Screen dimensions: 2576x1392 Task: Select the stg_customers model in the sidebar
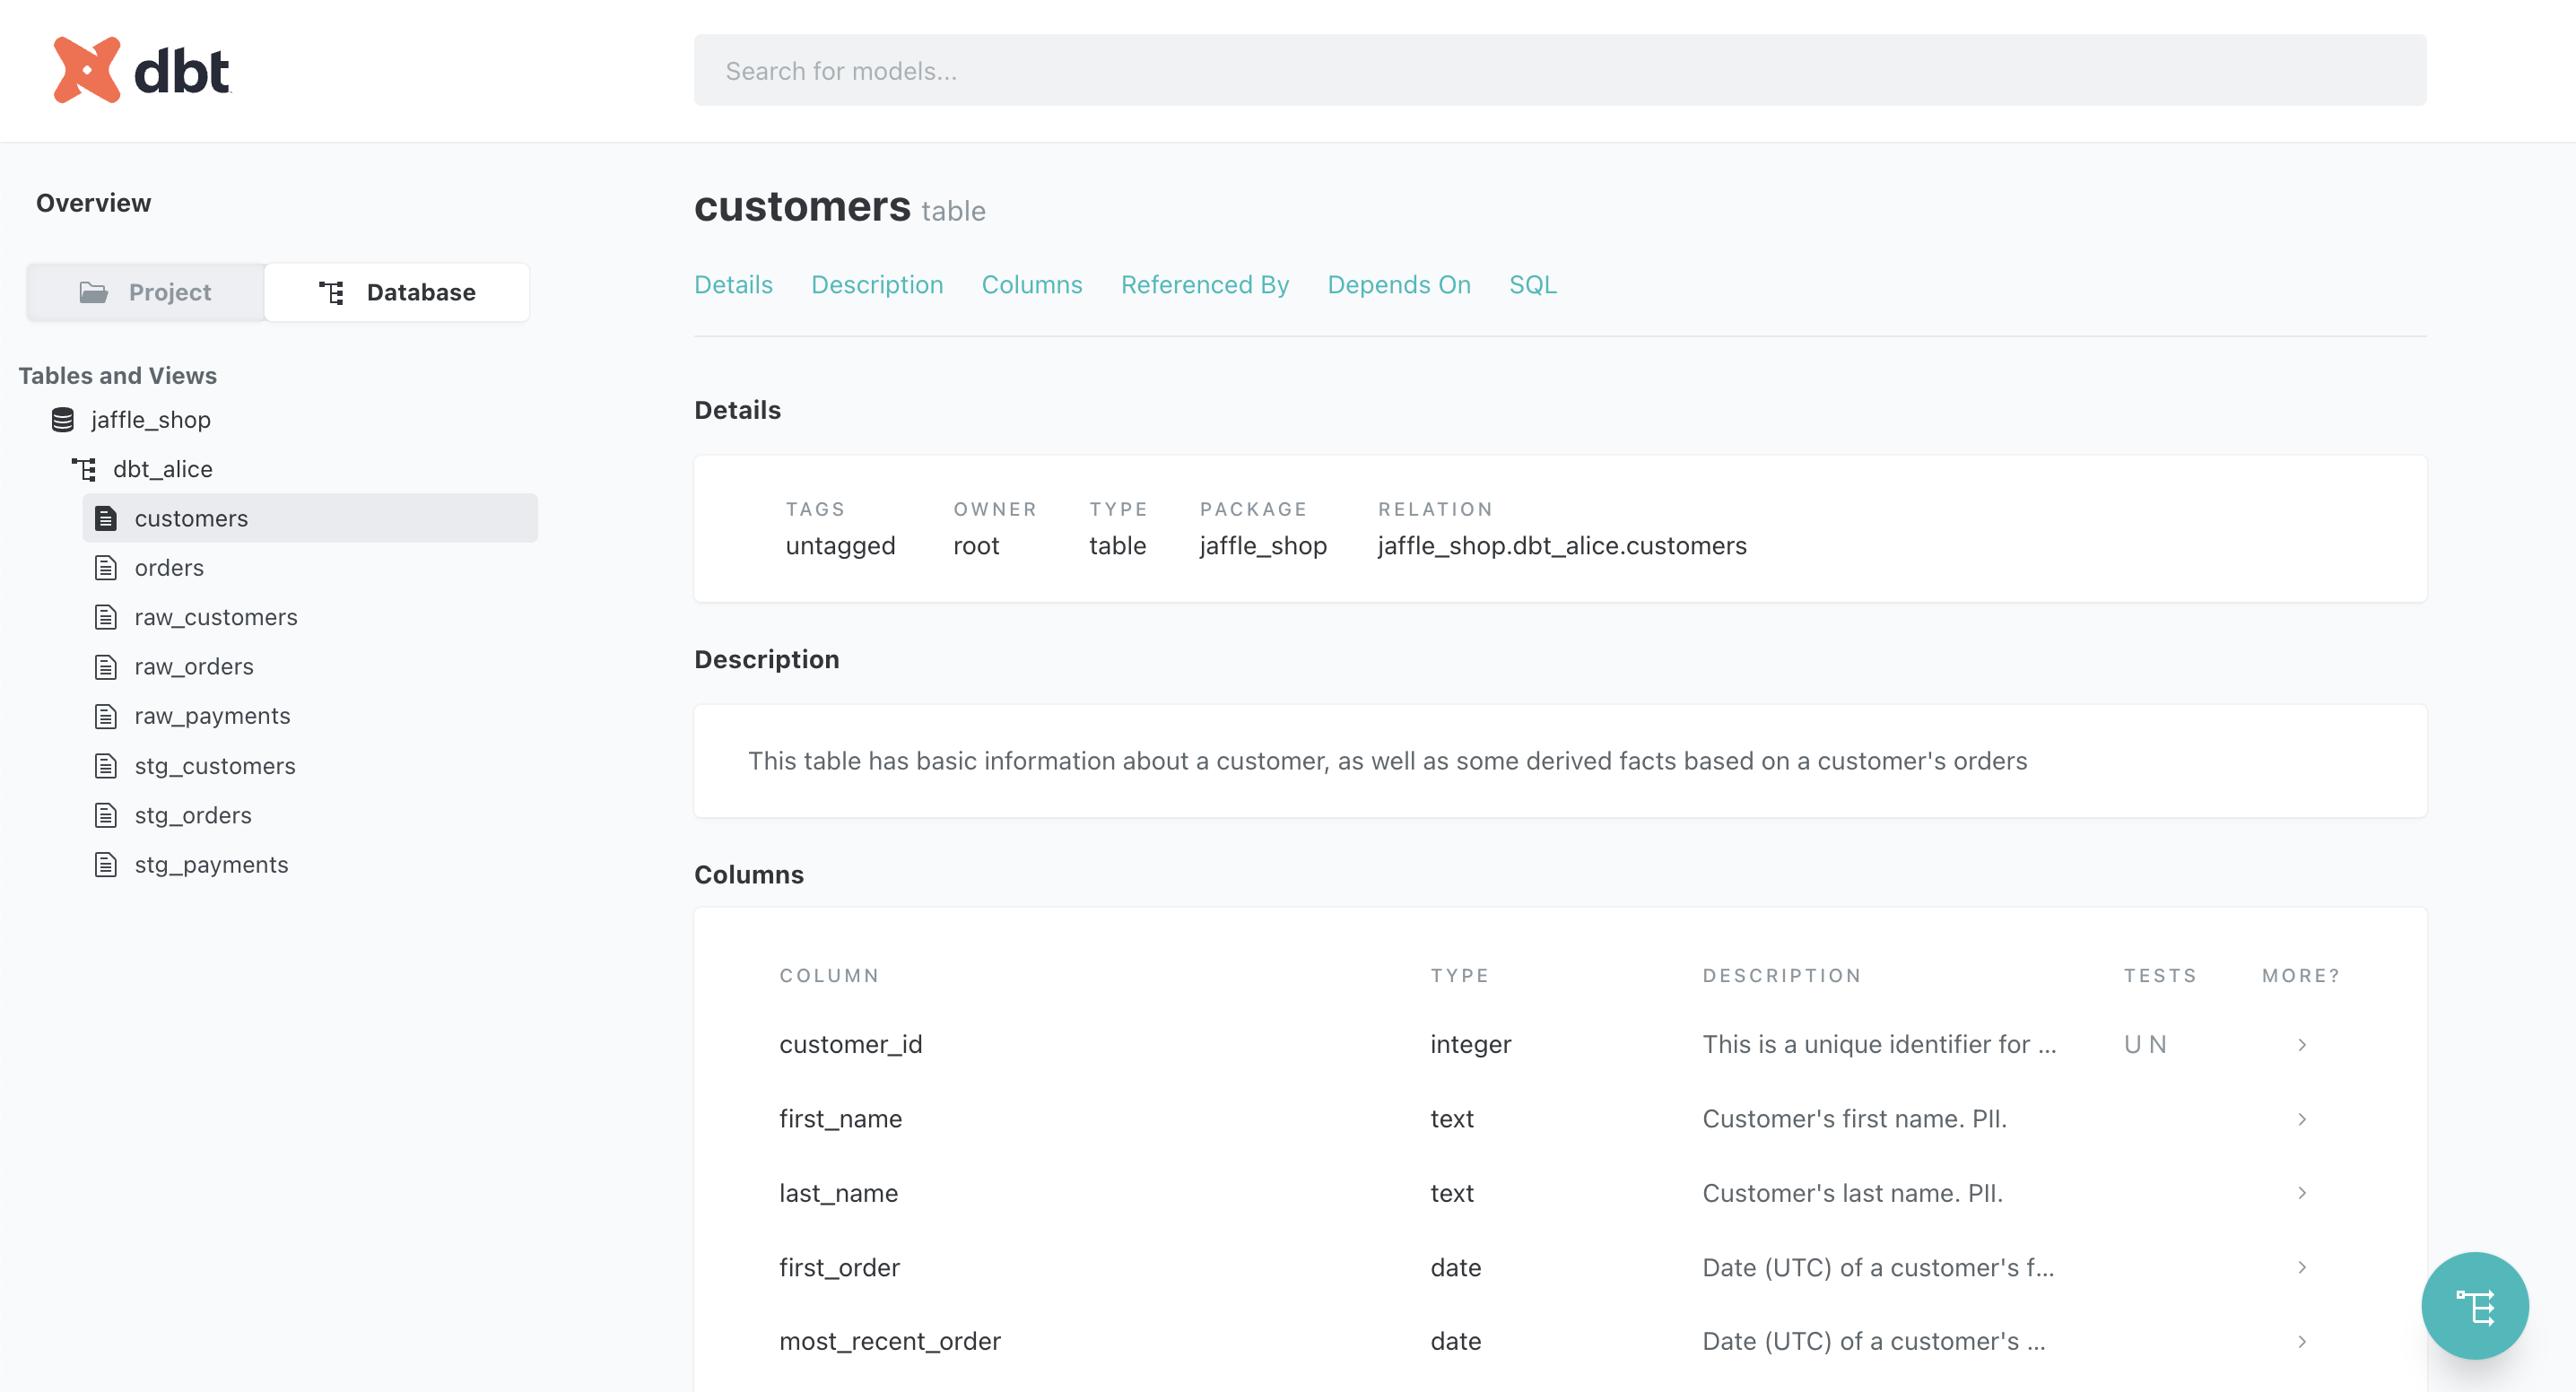(215, 765)
